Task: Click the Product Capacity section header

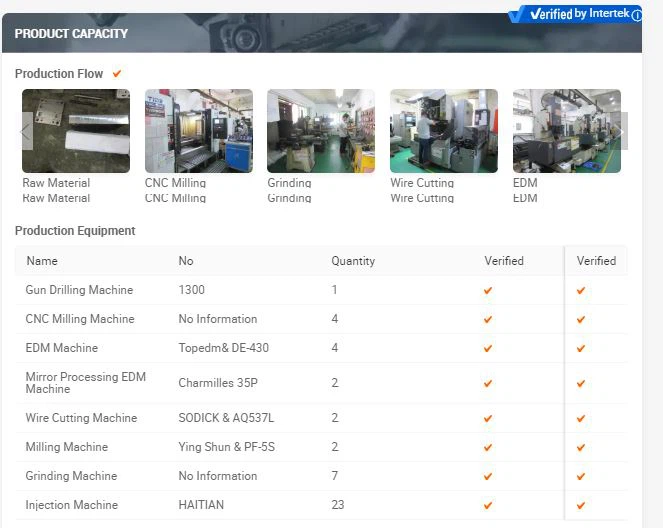Action: 71,34
